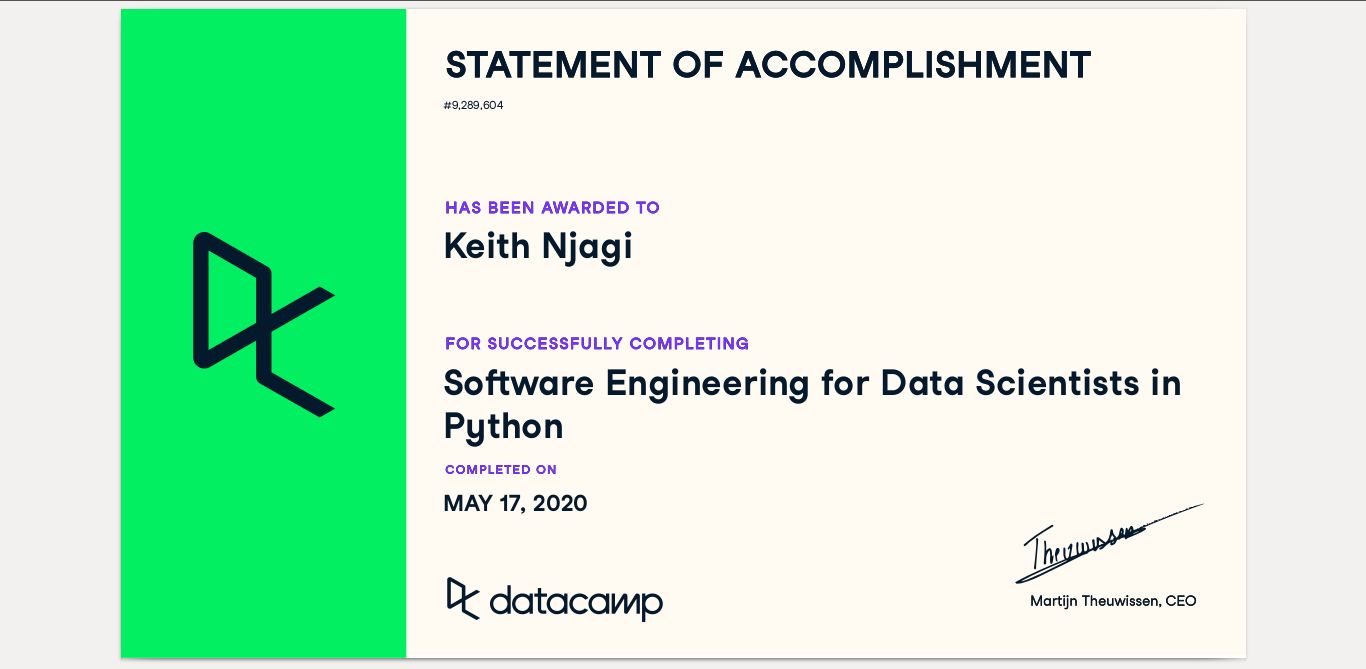Click the FOR SUCCESSFULLY COMPLETING label
Viewport: 1366px width, 669px height.
tap(597, 344)
